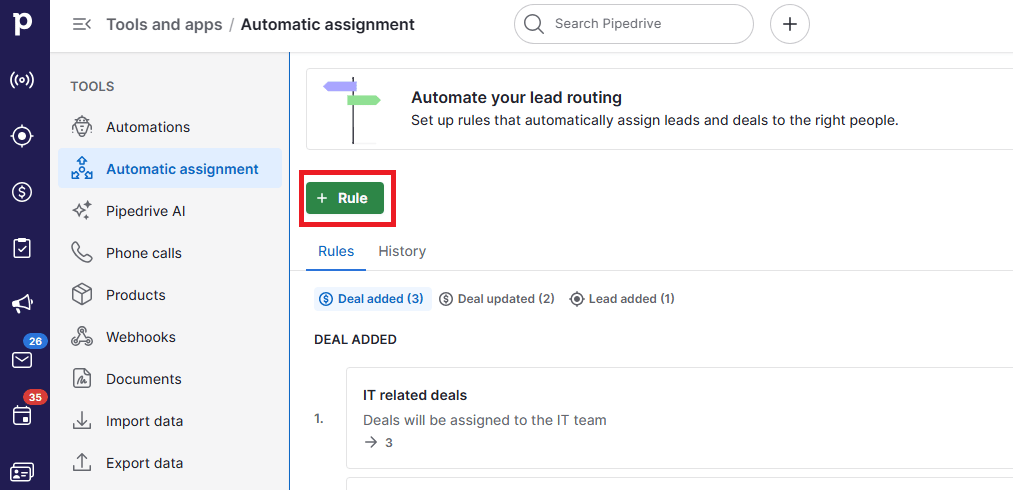
Task: Open Contacts card icon in dark sidebar
Action: pyautogui.click(x=23, y=473)
